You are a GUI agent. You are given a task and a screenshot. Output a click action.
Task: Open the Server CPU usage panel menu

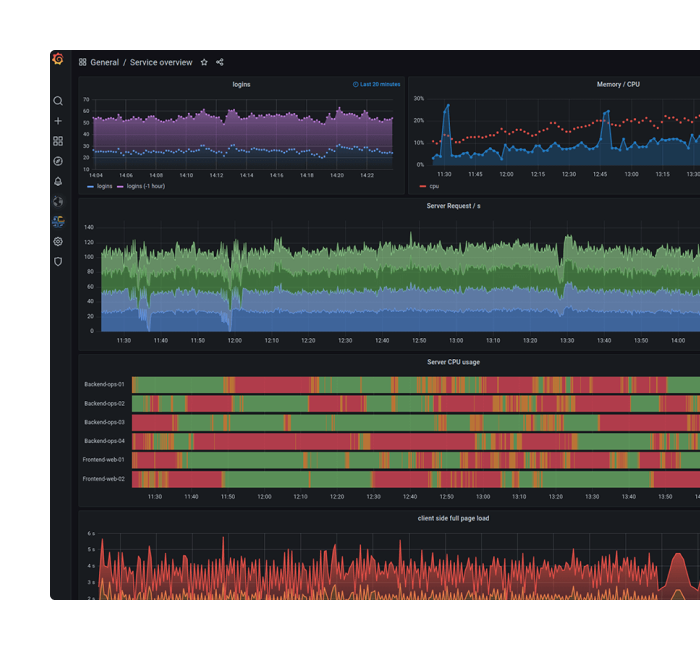pos(453,362)
